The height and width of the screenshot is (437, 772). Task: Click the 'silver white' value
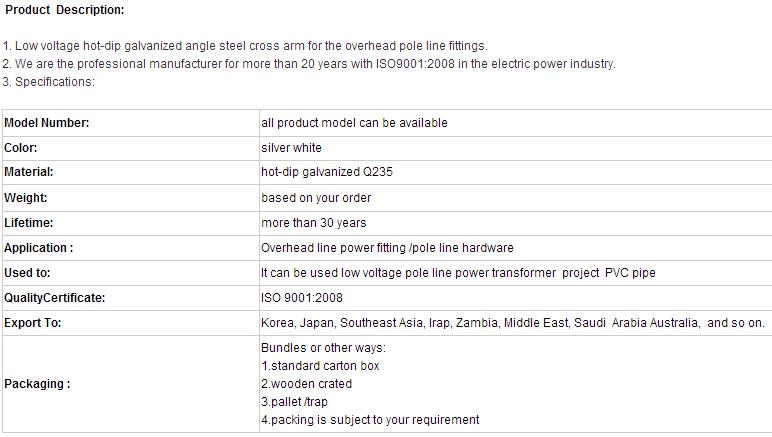click(x=291, y=148)
